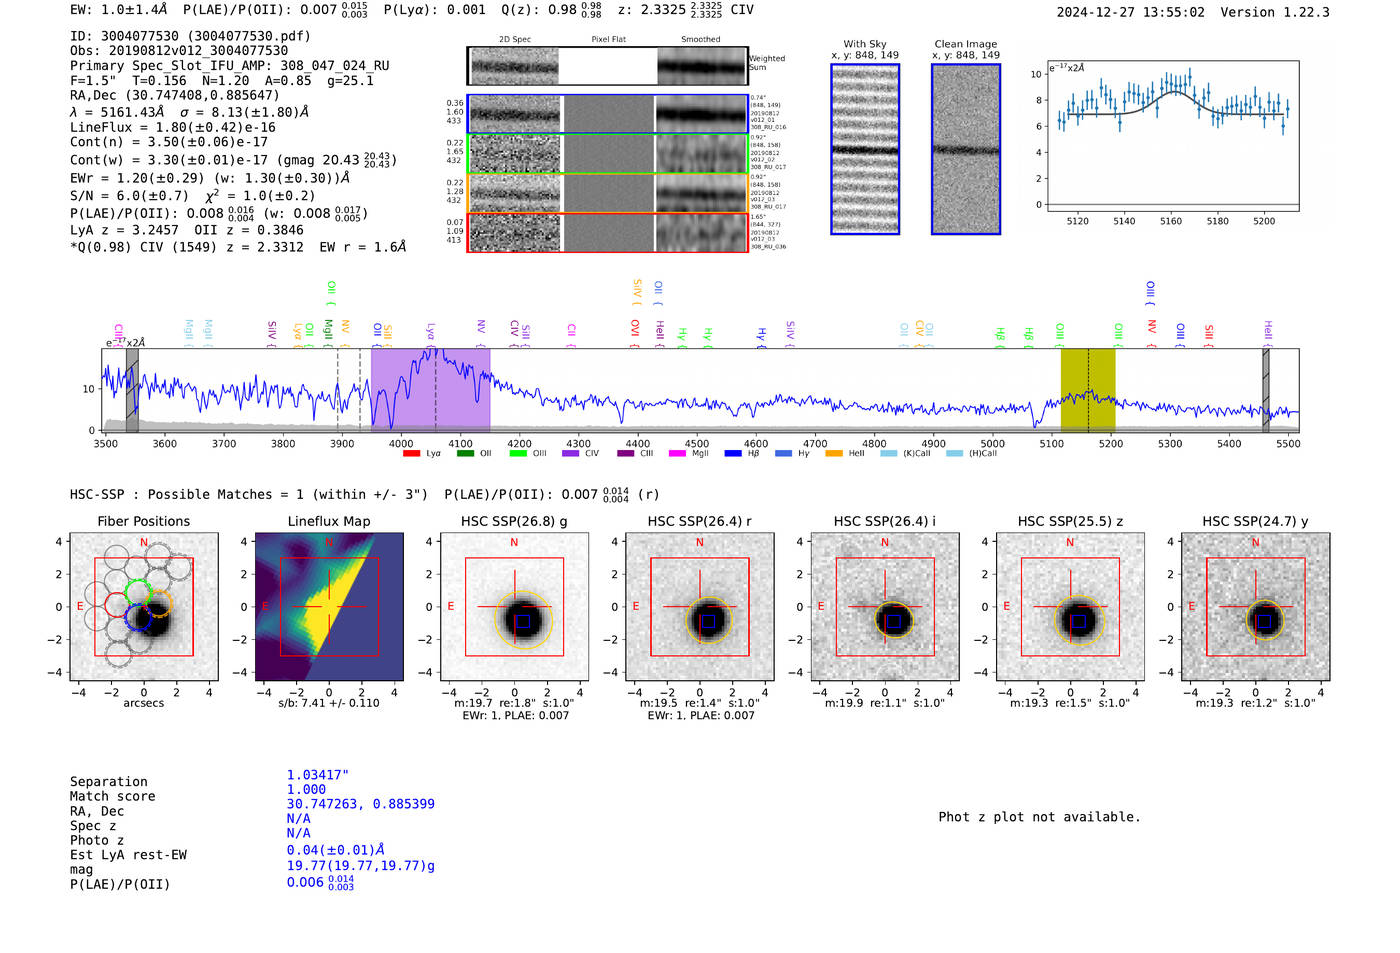The image size is (1400, 953).
Task: Select the (K)CaII legend swatch
Action: [888, 454]
